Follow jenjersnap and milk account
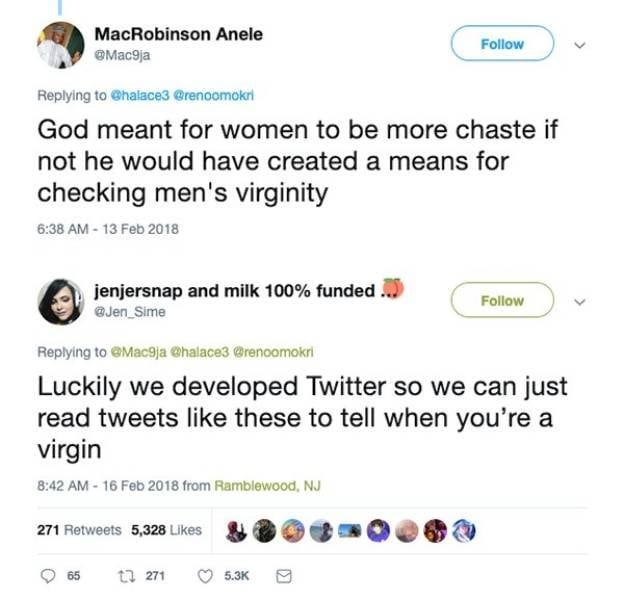Image resolution: width=624 pixels, height=600 pixels. click(502, 299)
